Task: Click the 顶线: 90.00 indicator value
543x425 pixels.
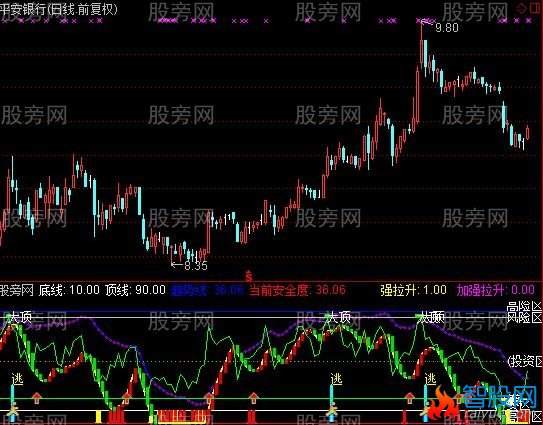Action: (x=135, y=290)
